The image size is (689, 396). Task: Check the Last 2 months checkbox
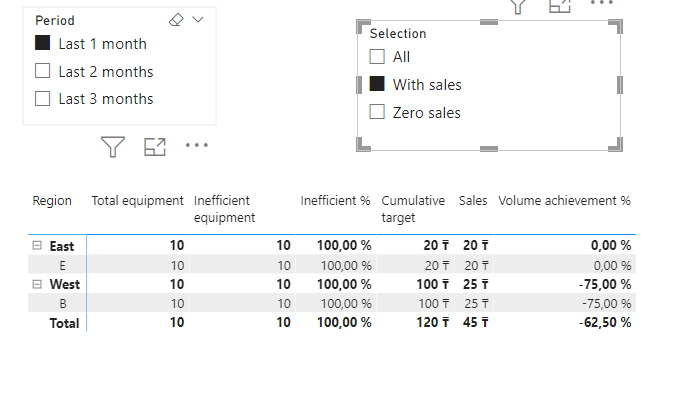tap(43, 71)
